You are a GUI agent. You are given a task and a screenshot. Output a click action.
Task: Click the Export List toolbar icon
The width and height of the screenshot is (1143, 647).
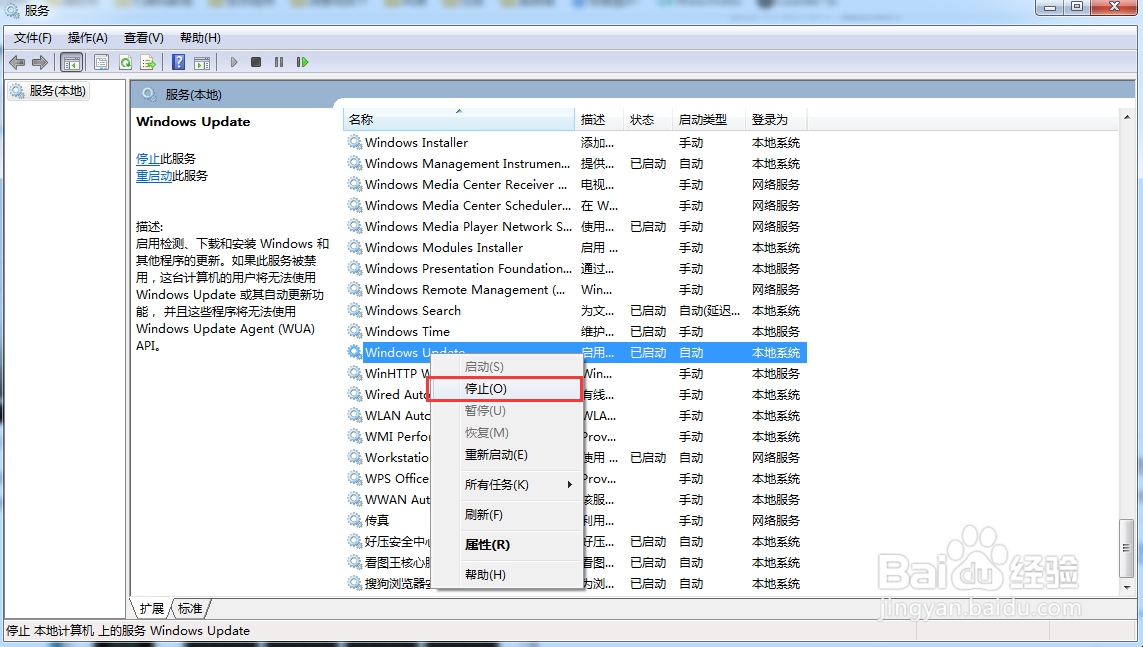[148, 63]
